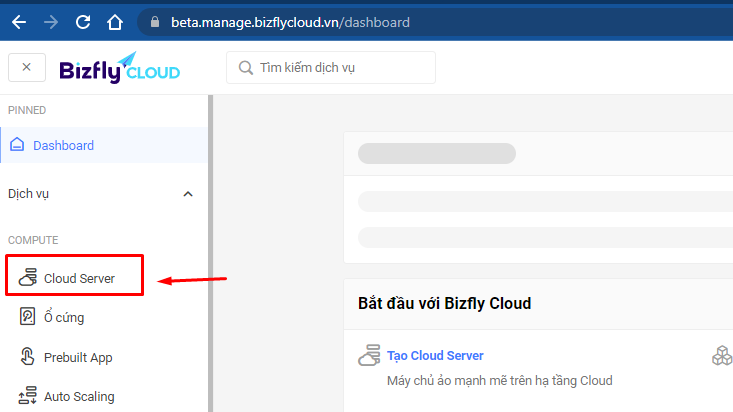733x412 pixels.
Task: Click the Bắt đầu với Bizfly Cloud heading
Action: [x=445, y=304]
